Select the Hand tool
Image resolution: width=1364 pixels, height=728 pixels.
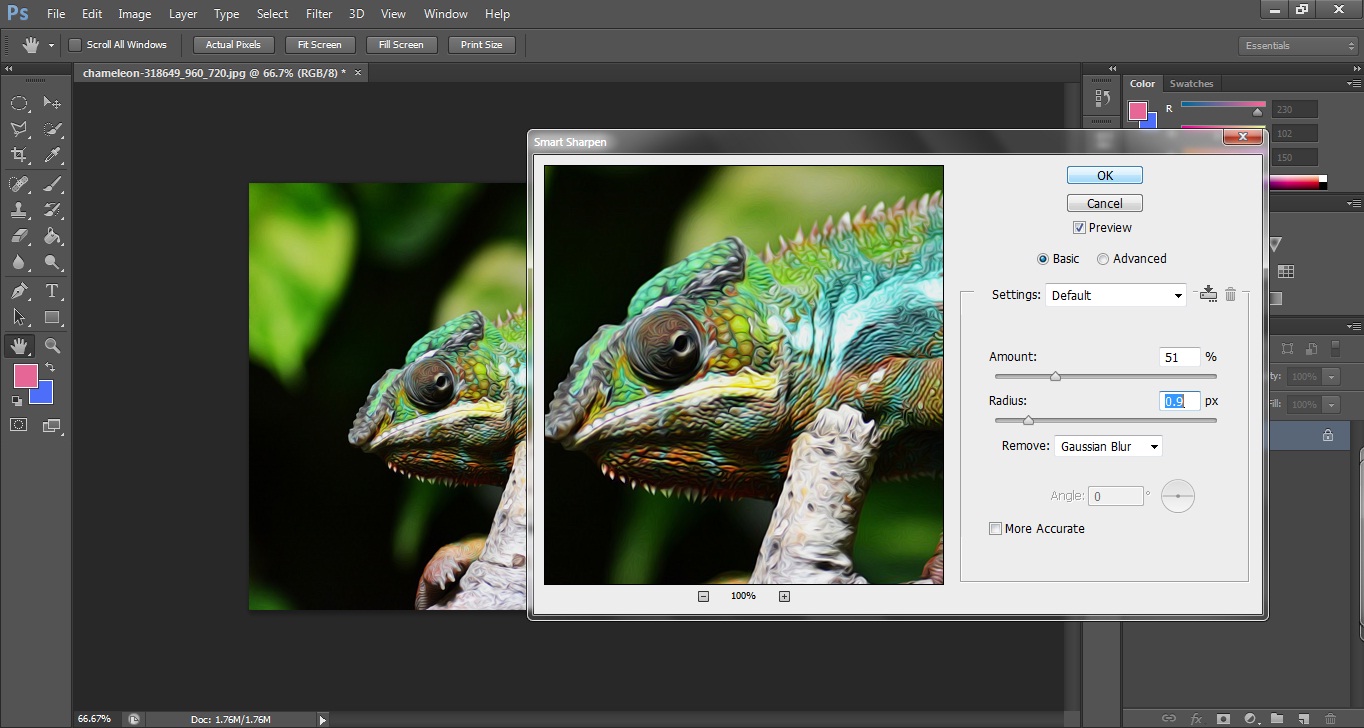coord(20,345)
